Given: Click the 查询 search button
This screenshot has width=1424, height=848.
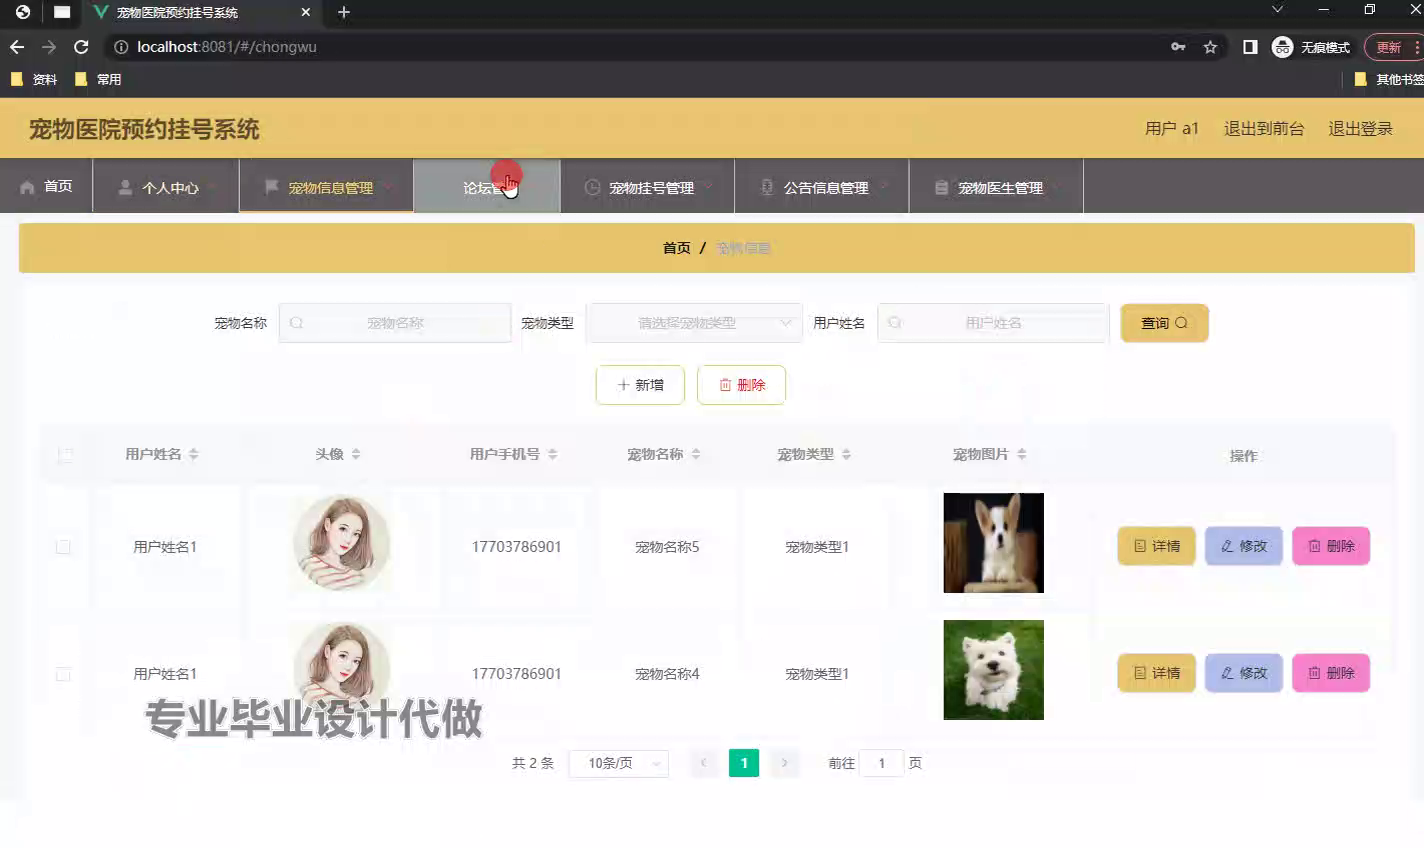Looking at the screenshot, I should [1164, 323].
